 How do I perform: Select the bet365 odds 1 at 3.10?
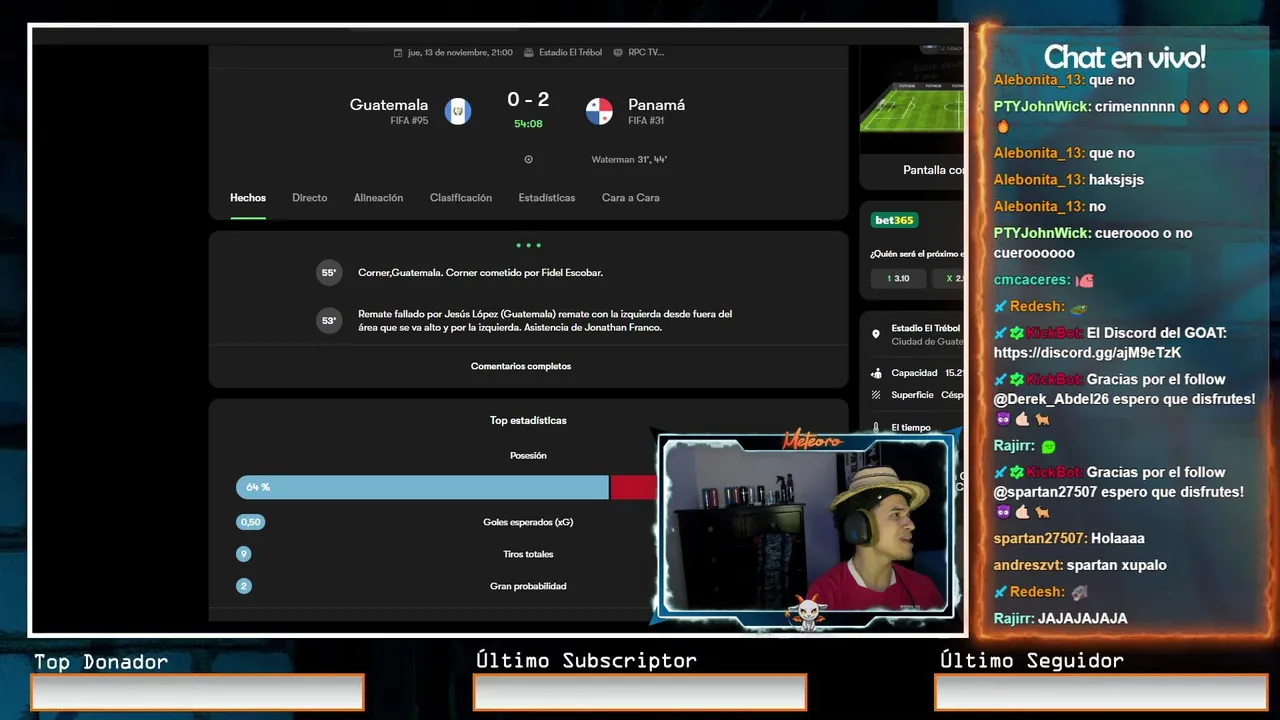[898, 278]
